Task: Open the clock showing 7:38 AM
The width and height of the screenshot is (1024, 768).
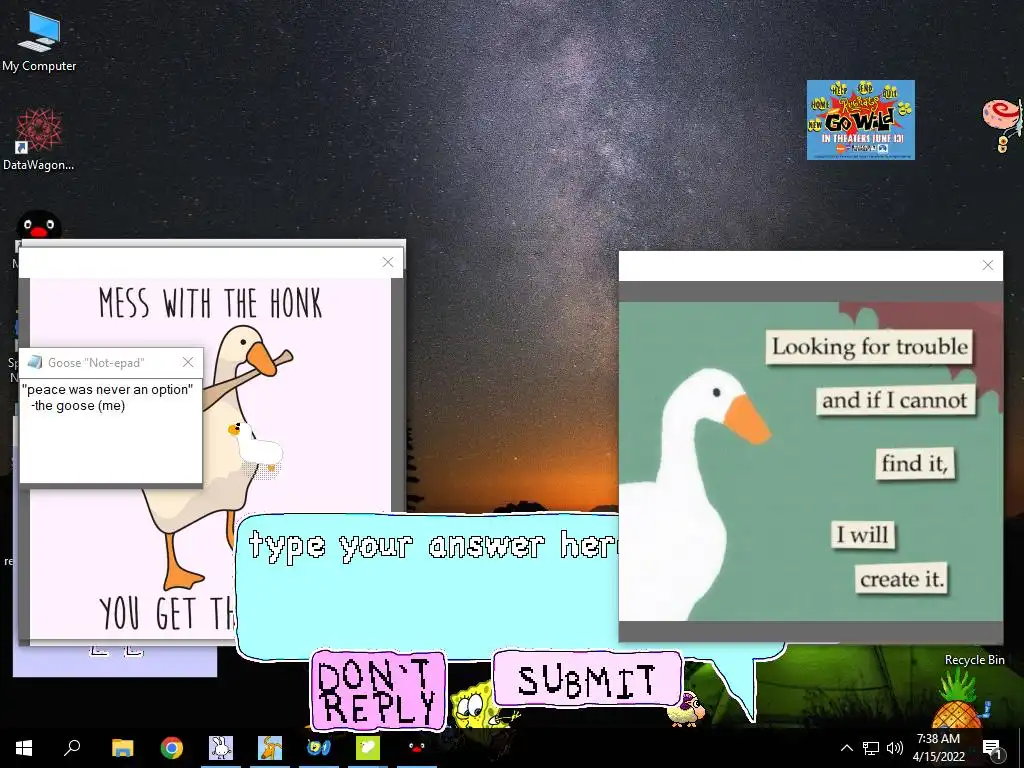Action: point(938,748)
